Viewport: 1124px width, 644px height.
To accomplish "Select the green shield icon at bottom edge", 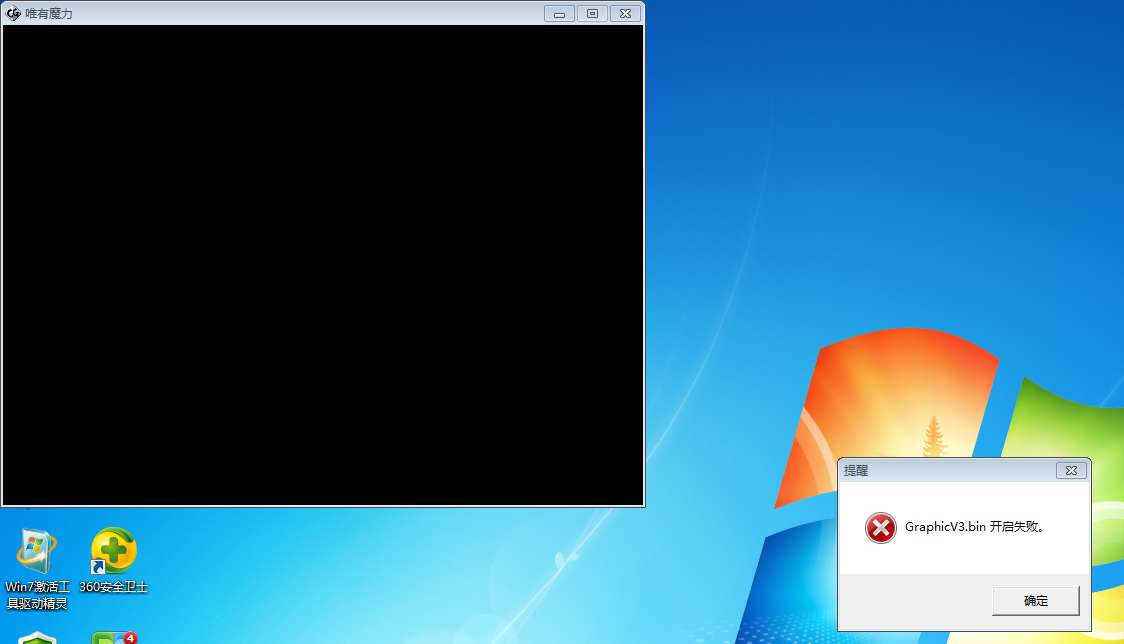I will 37,637.
